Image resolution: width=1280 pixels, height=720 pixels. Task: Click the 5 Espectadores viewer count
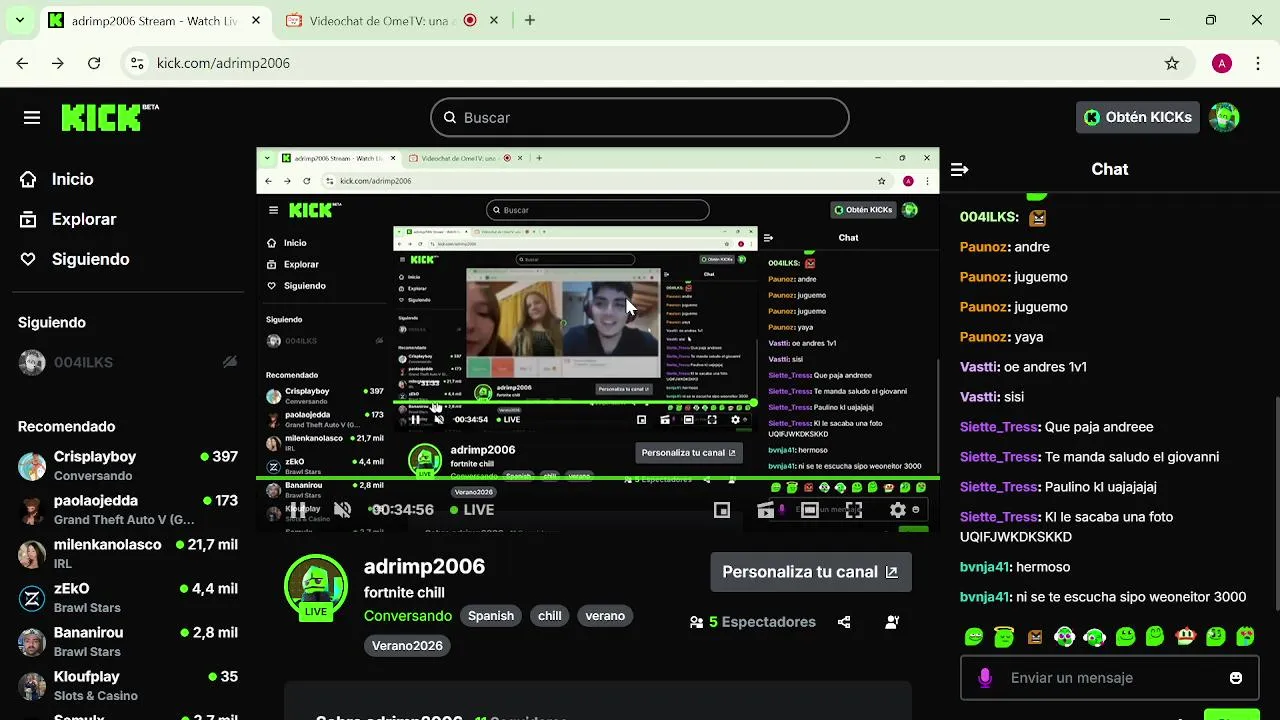click(753, 622)
